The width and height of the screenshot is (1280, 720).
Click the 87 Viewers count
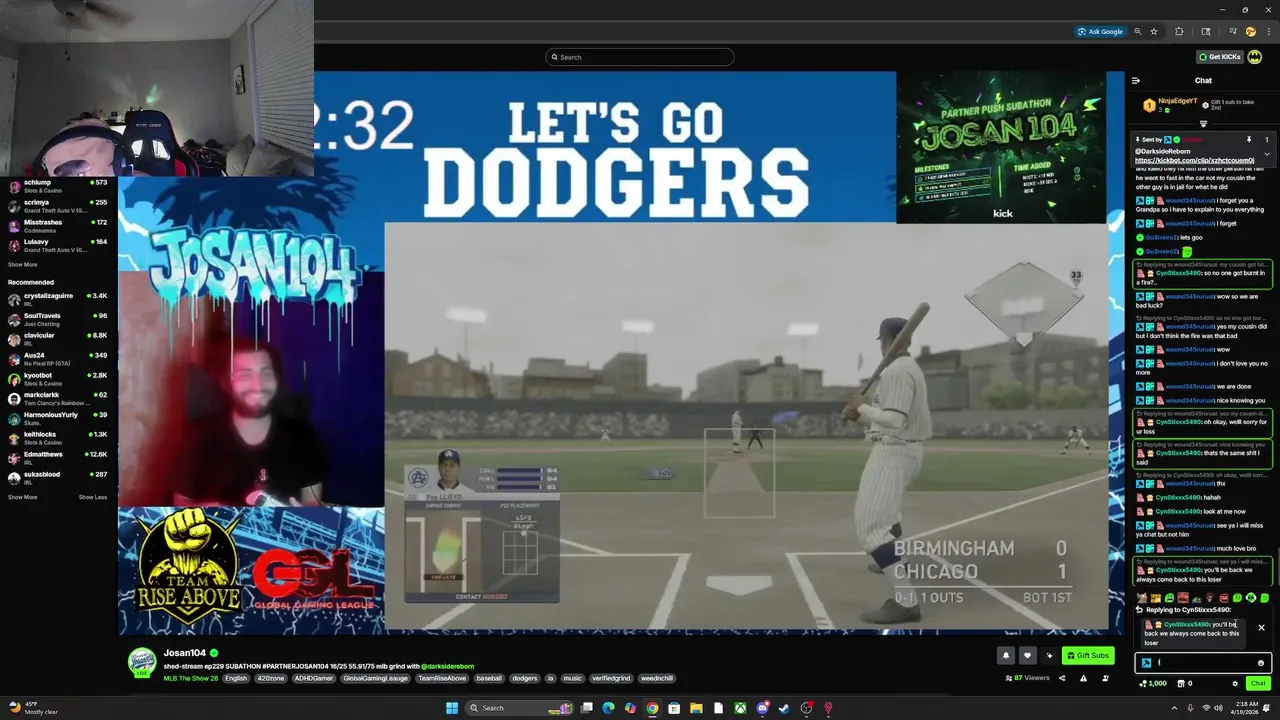tap(1027, 678)
